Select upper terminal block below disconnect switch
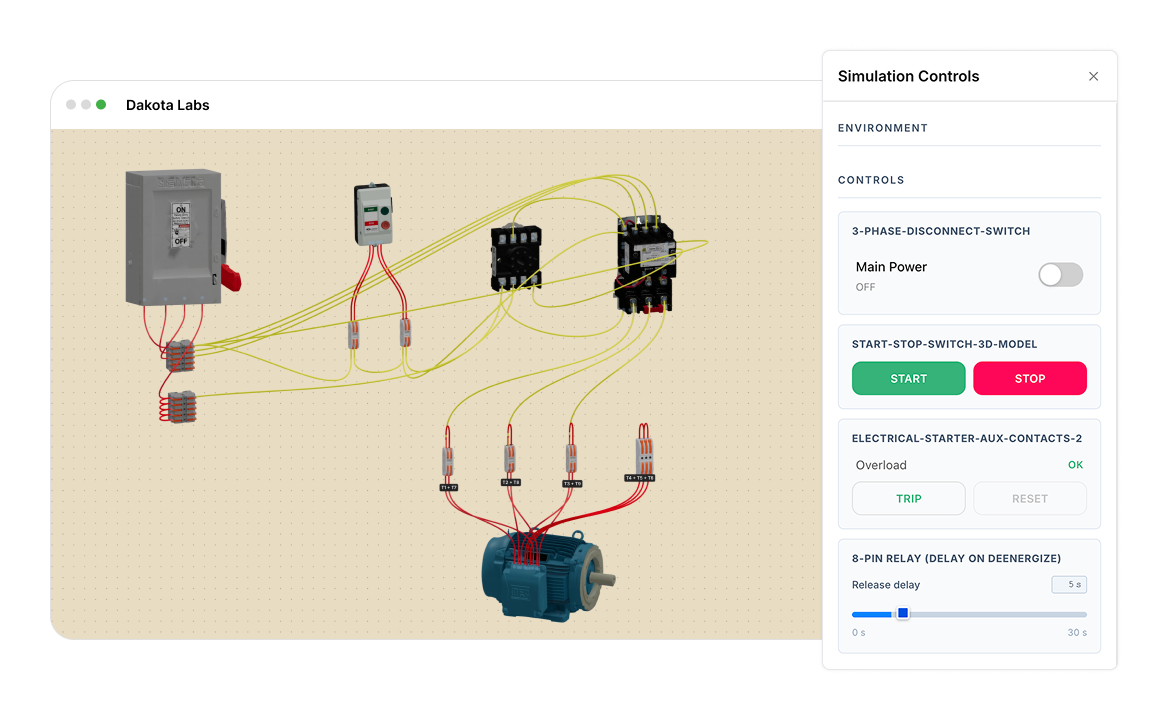The width and height of the screenshot is (1165, 719). 180,356
